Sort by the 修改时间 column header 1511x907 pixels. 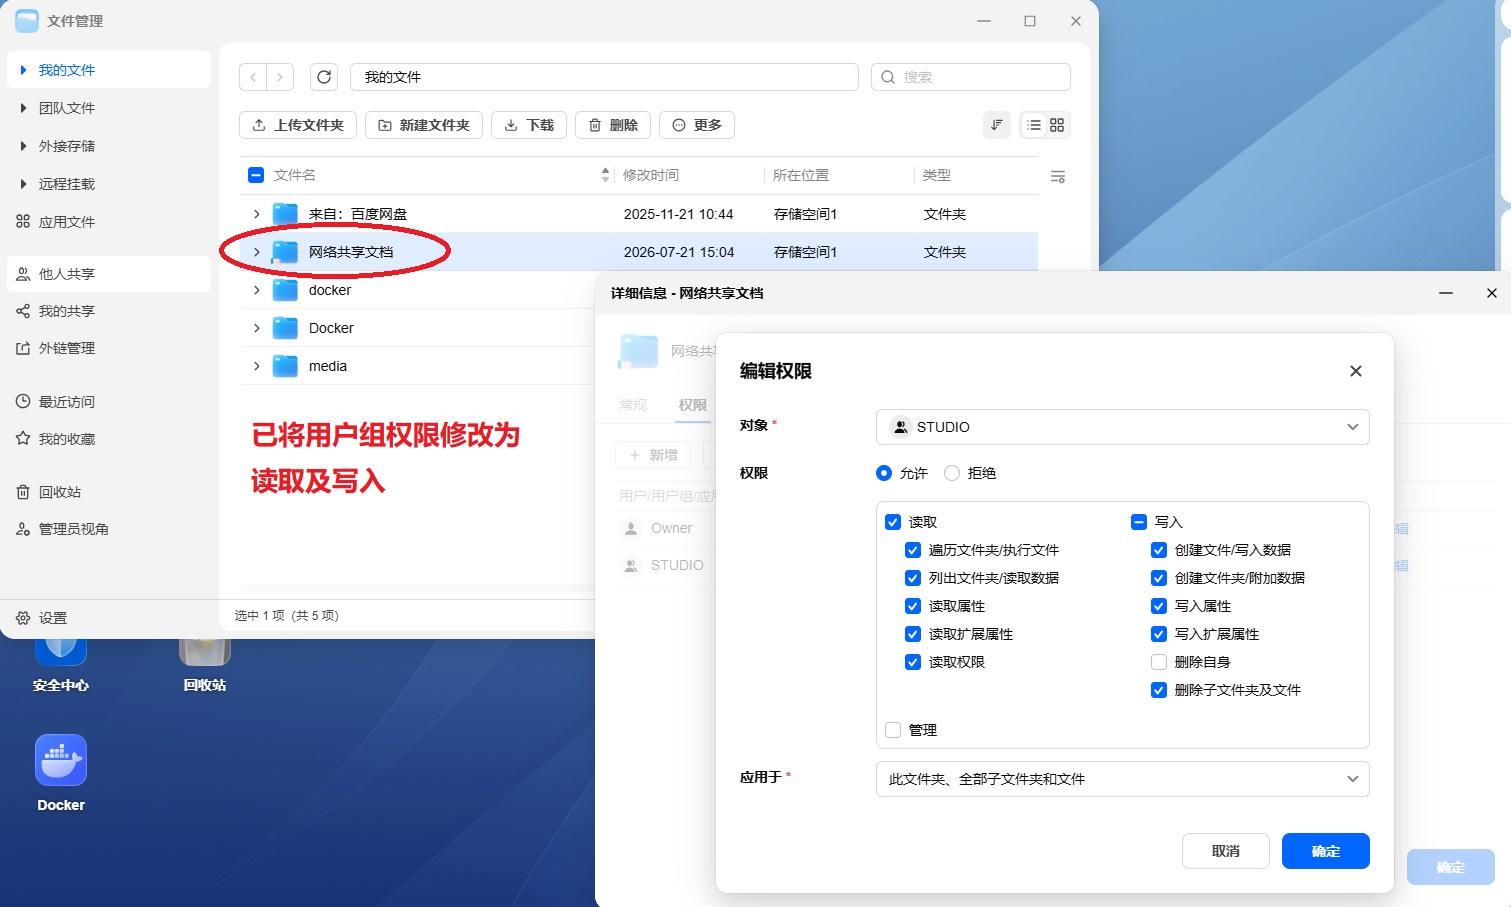click(x=651, y=175)
